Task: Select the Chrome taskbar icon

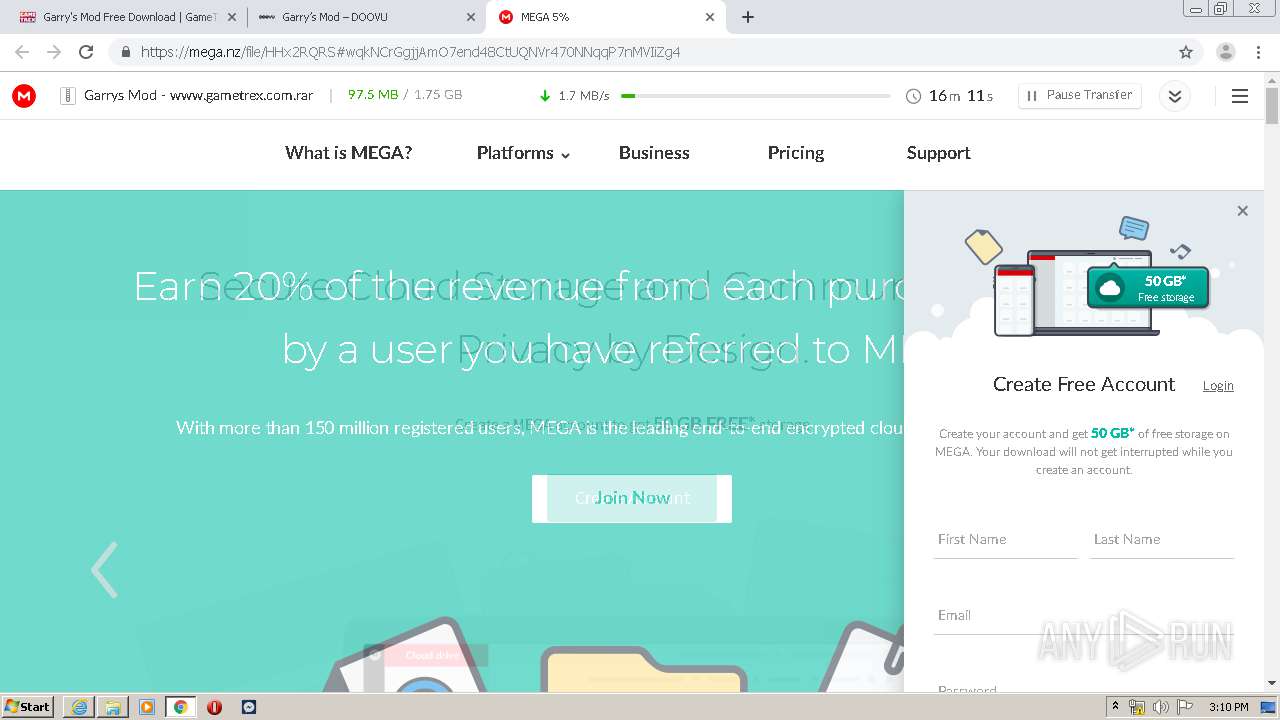Action: pos(180,706)
